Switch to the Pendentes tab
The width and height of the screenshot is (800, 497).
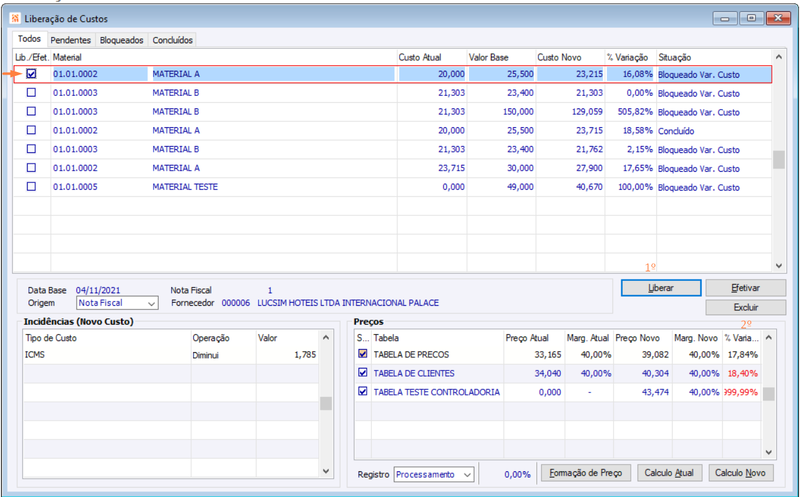point(70,40)
